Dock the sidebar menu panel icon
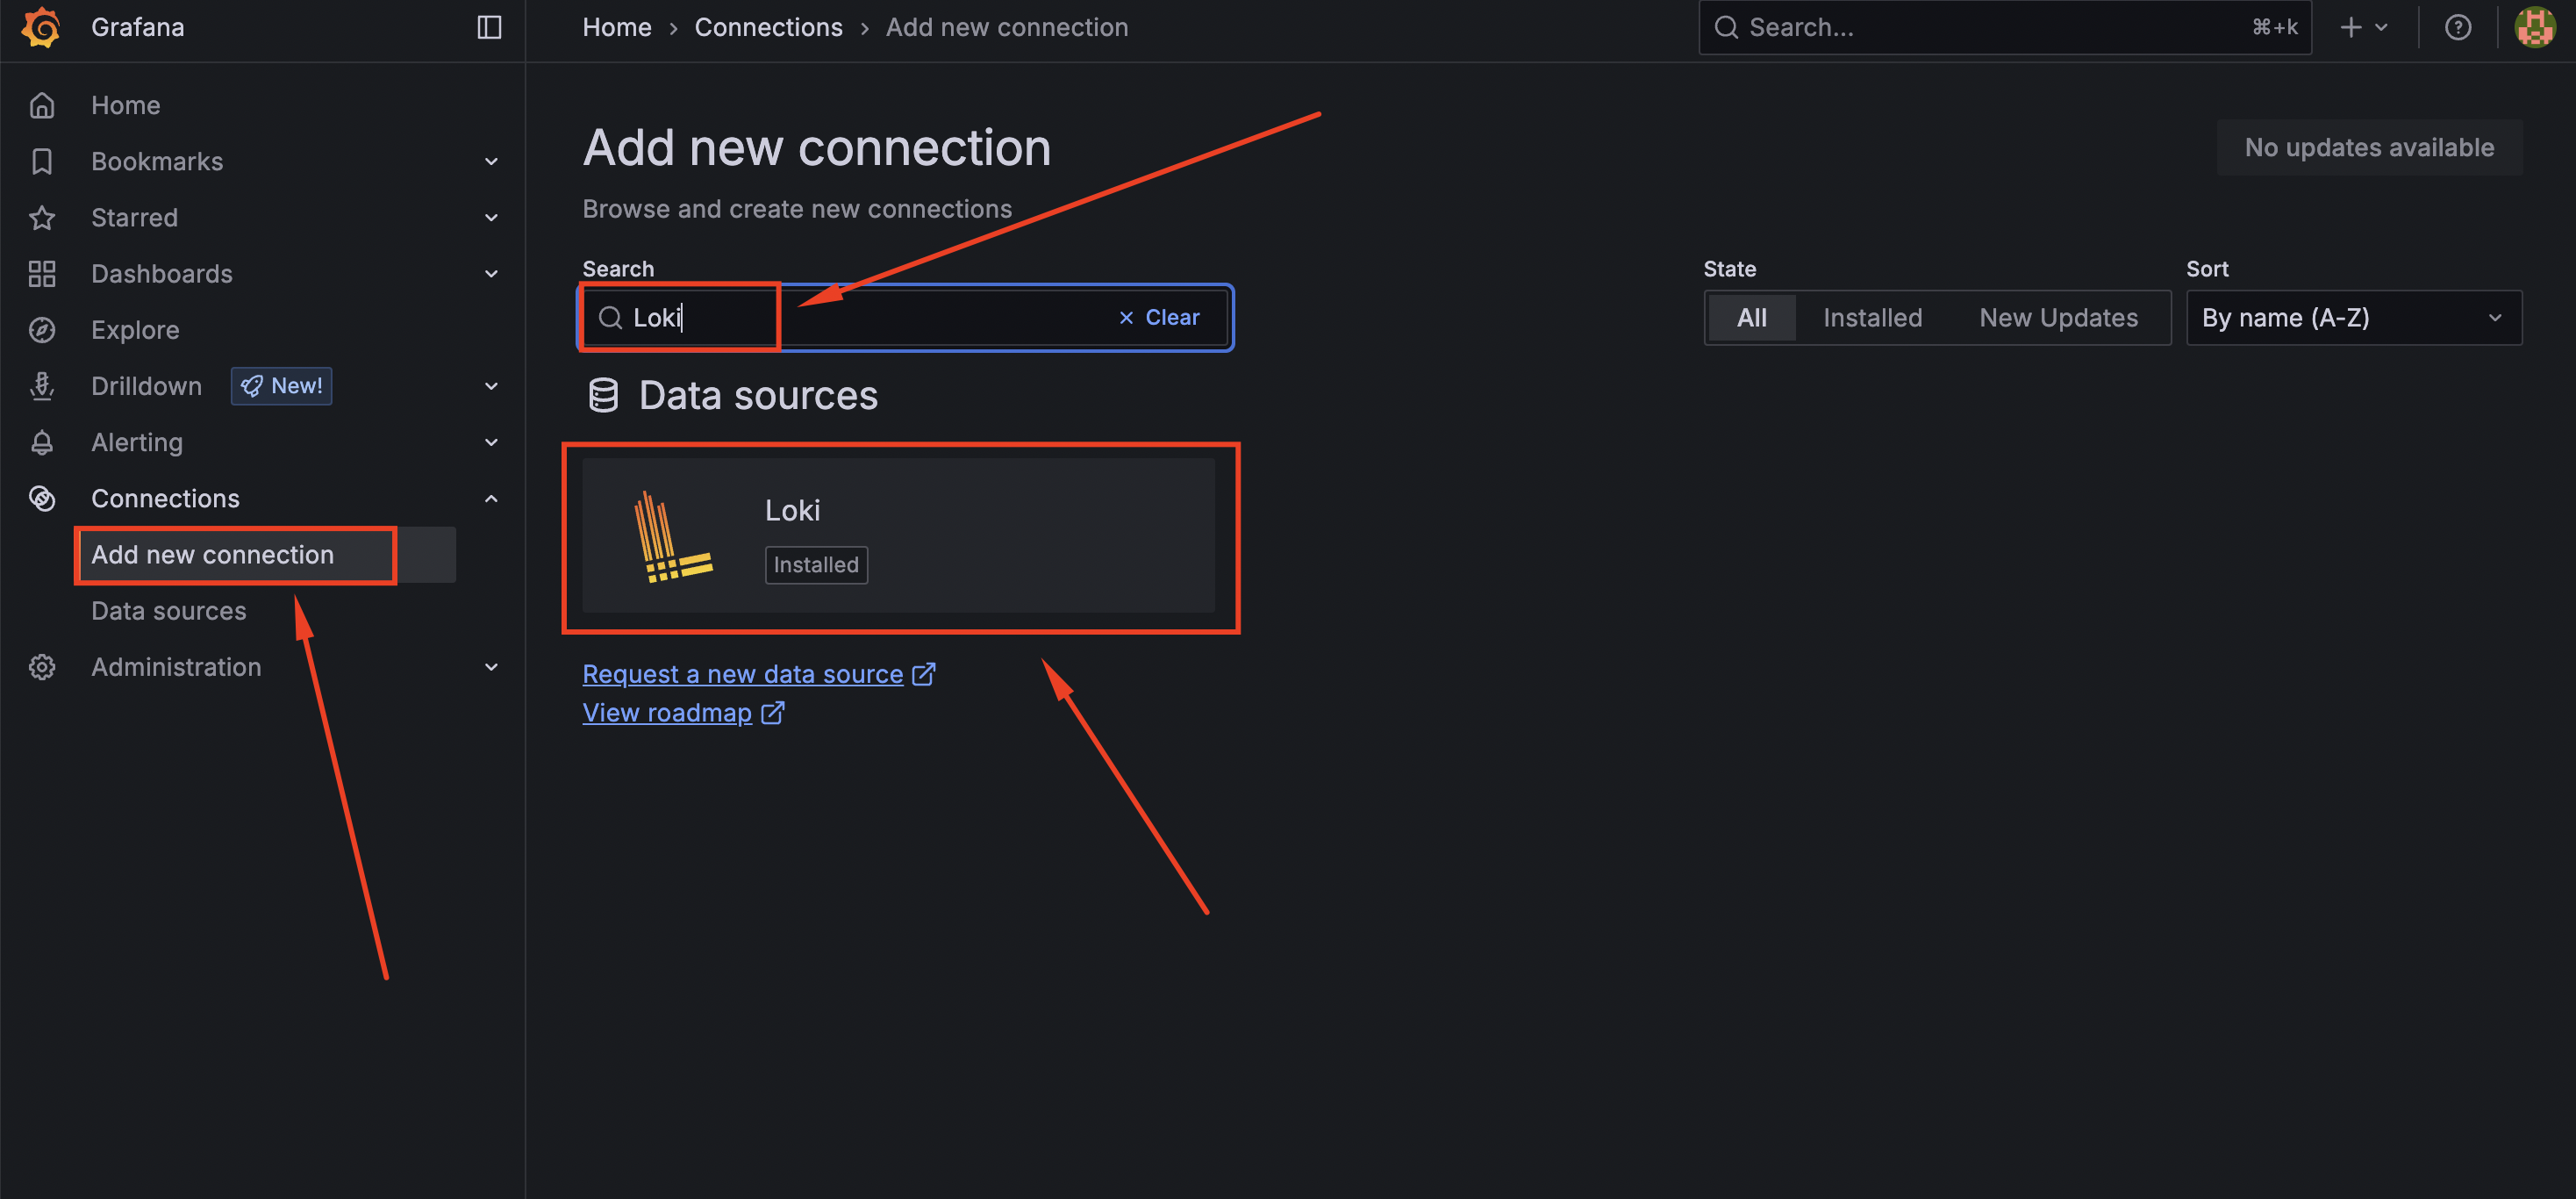Viewport: 2576px width, 1199px height. click(x=489, y=27)
